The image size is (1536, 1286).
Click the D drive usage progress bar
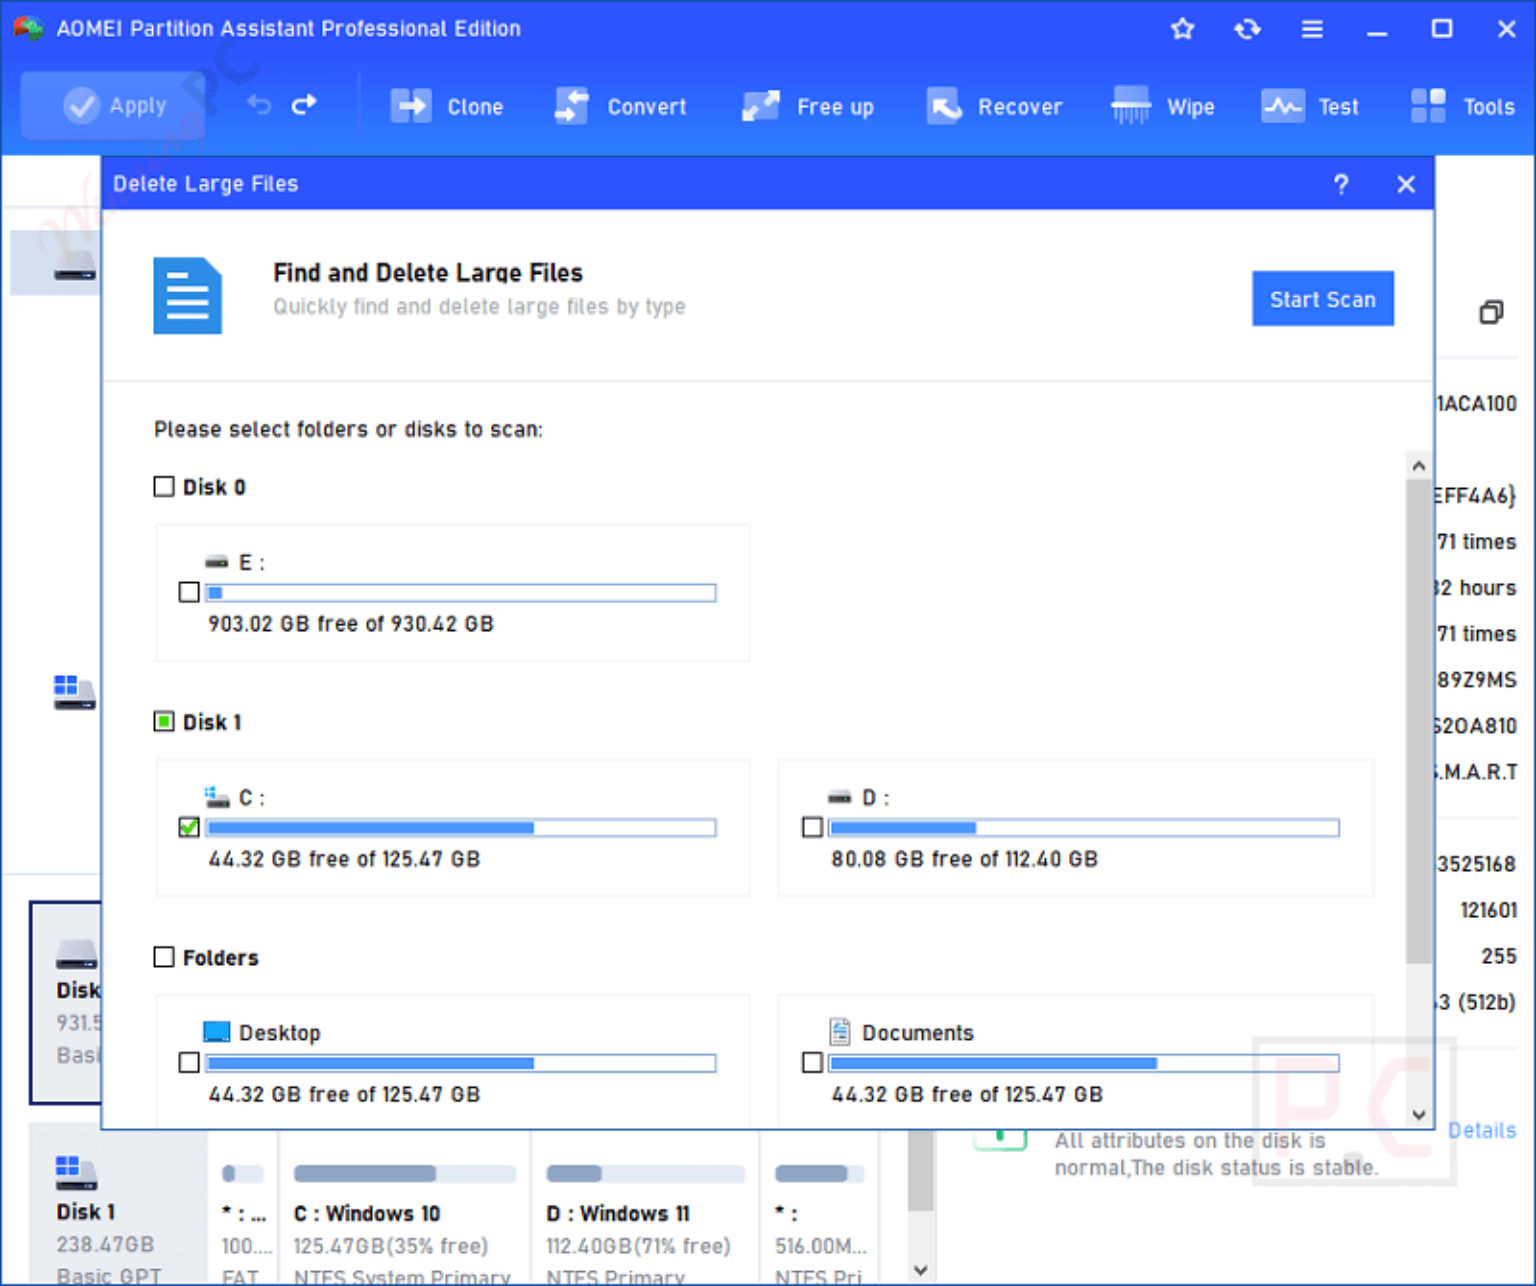[1084, 827]
